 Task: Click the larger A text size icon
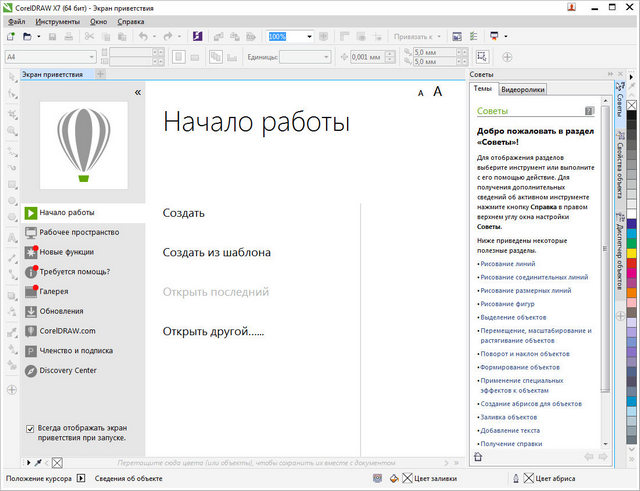(437, 92)
